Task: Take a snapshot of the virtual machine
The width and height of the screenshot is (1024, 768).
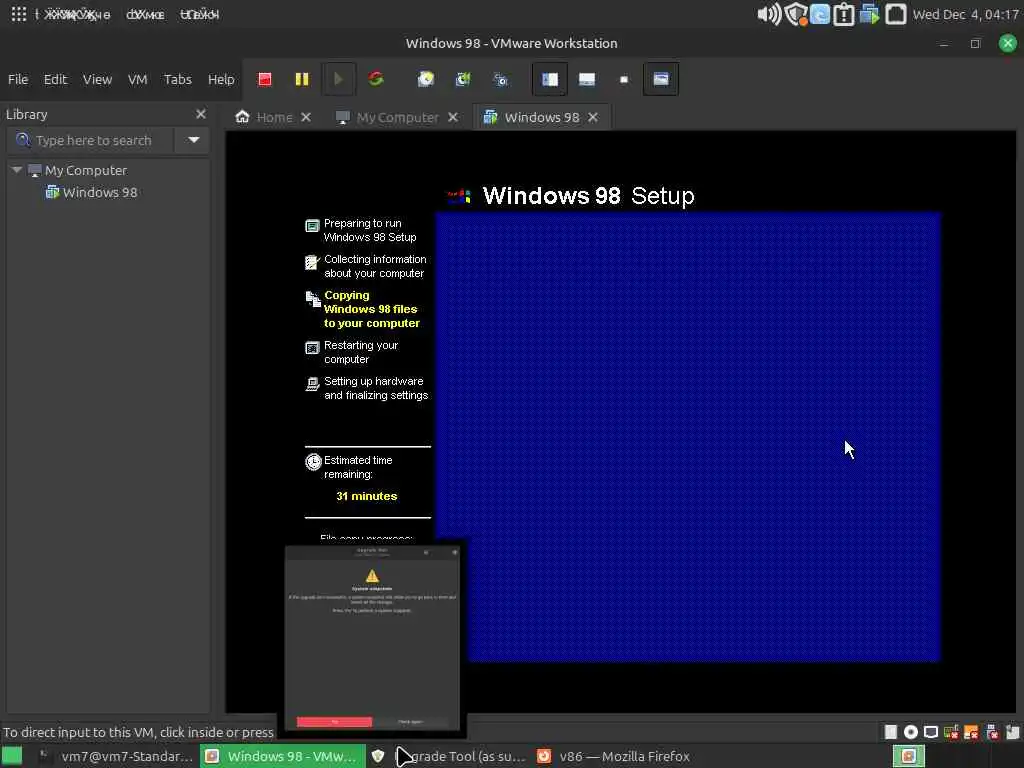Action: pos(426,79)
